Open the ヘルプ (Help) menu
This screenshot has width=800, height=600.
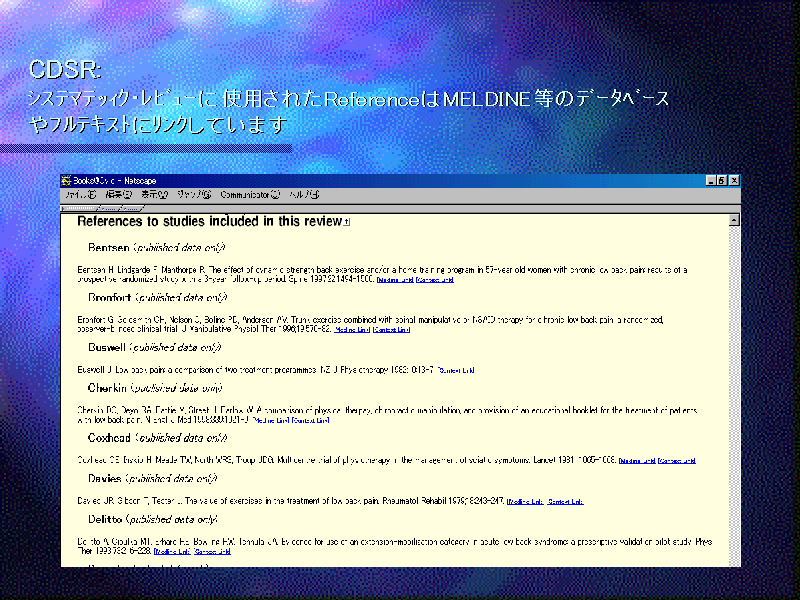click(x=304, y=195)
